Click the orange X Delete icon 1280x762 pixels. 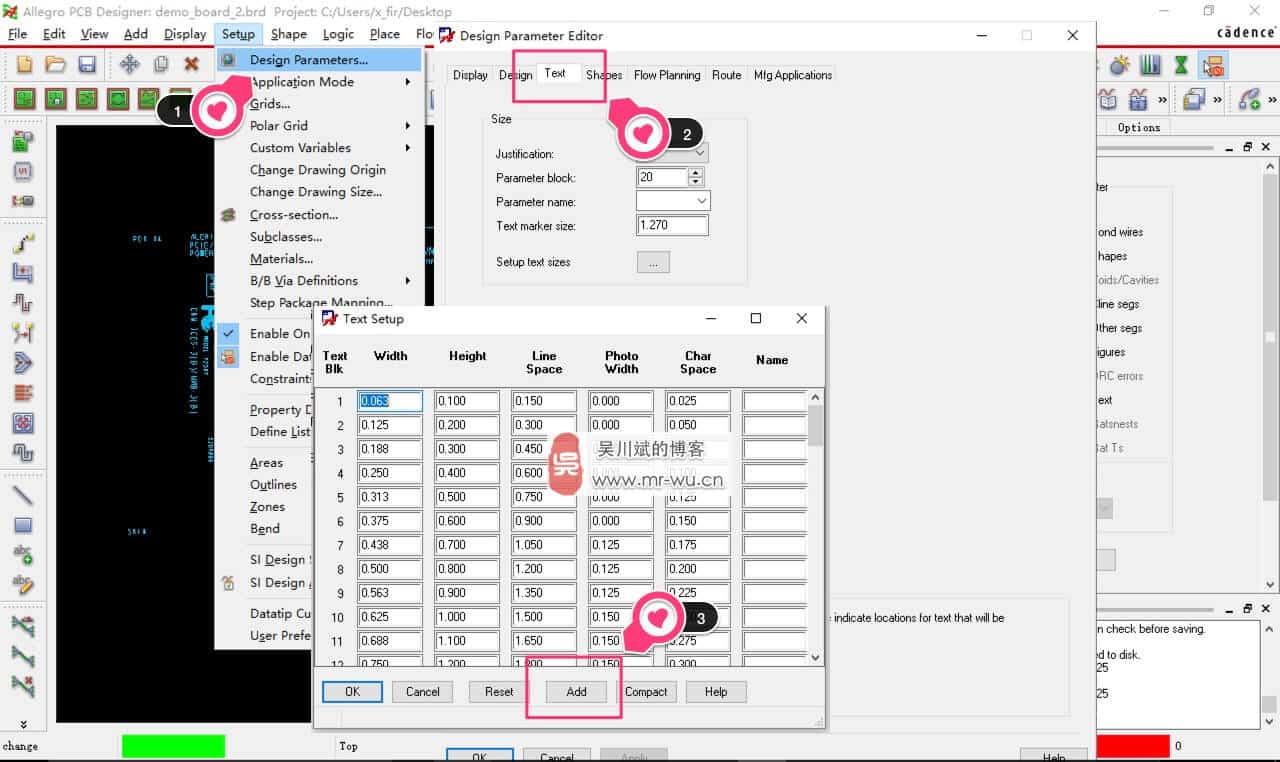pyautogui.click(x=191, y=64)
